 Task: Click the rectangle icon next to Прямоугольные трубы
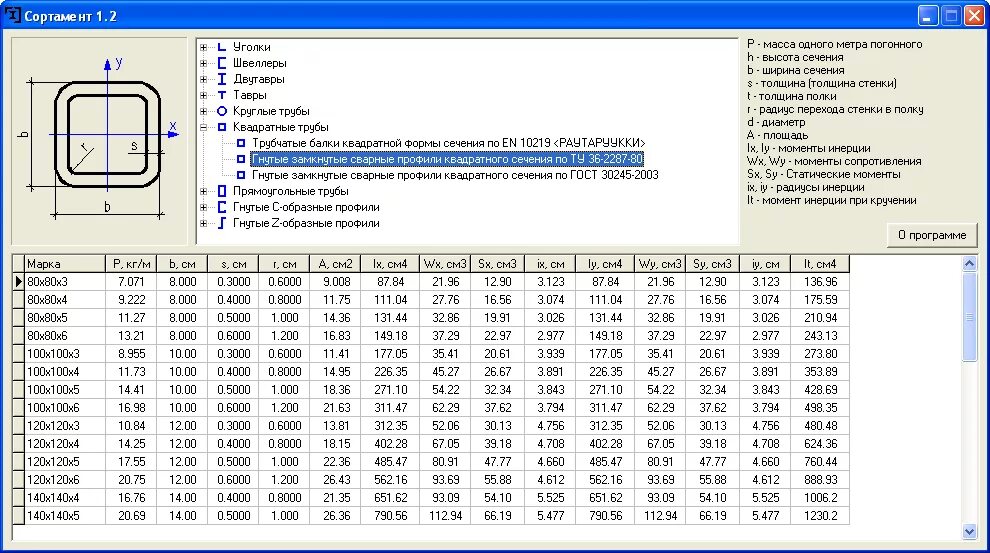pyautogui.click(x=222, y=191)
